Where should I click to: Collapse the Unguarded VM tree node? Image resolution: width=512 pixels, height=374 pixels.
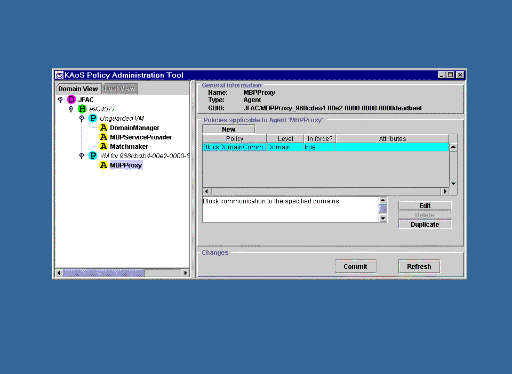point(81,118)
